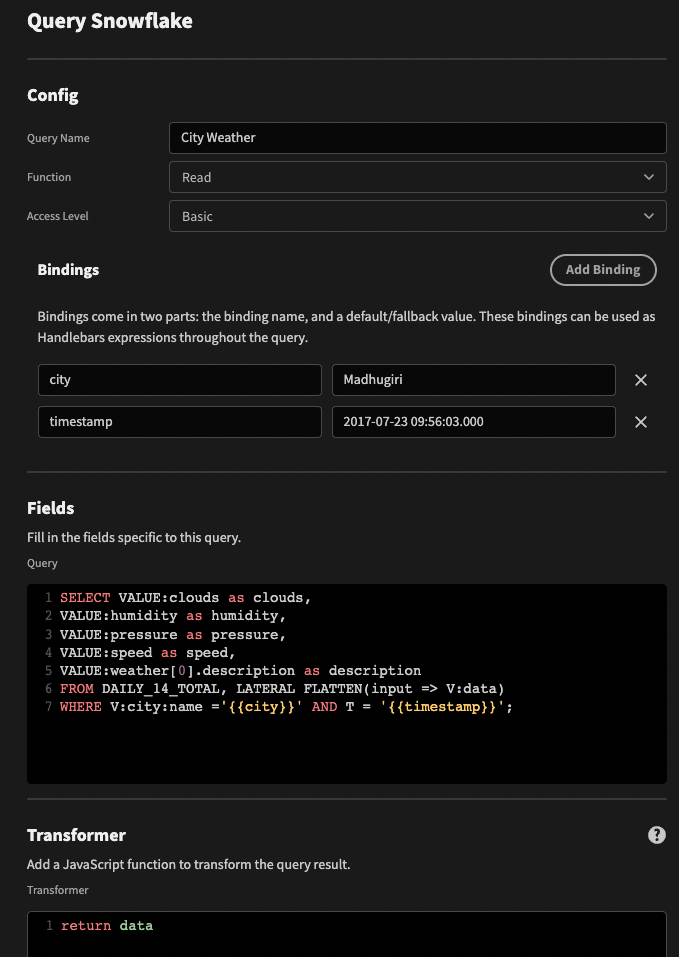This screenshot has width=679, height=957.
Task: Click the VALUE:humidity line in query editor
Action: (x=173, y=616)
